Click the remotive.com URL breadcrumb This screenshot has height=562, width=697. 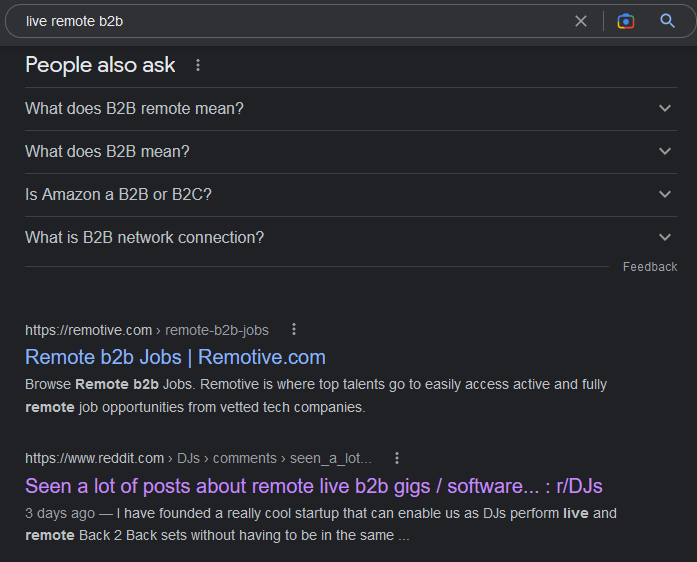(x=147, y=330)
